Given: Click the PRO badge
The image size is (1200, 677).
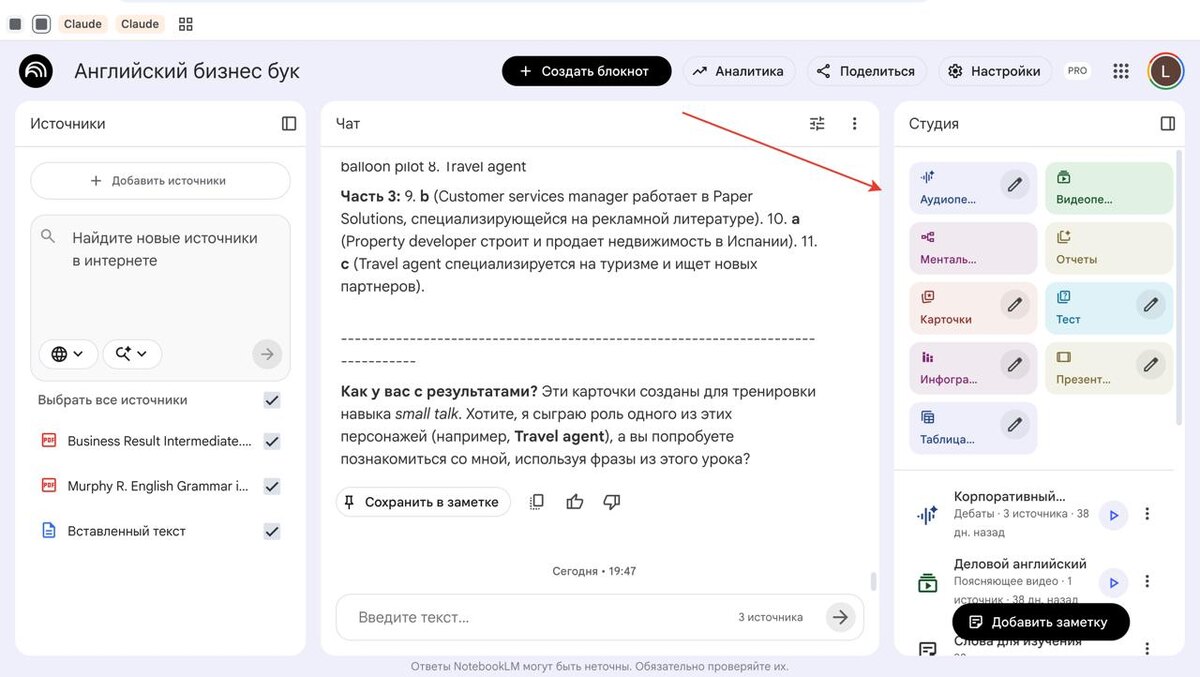Looking at the screenshot, I should [1077, 71].
